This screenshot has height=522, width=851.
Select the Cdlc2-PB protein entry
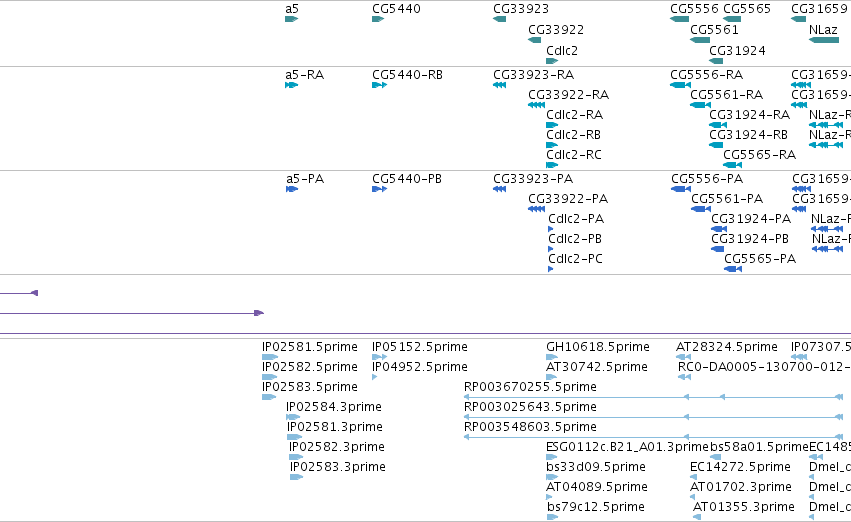tap(575, 239)
